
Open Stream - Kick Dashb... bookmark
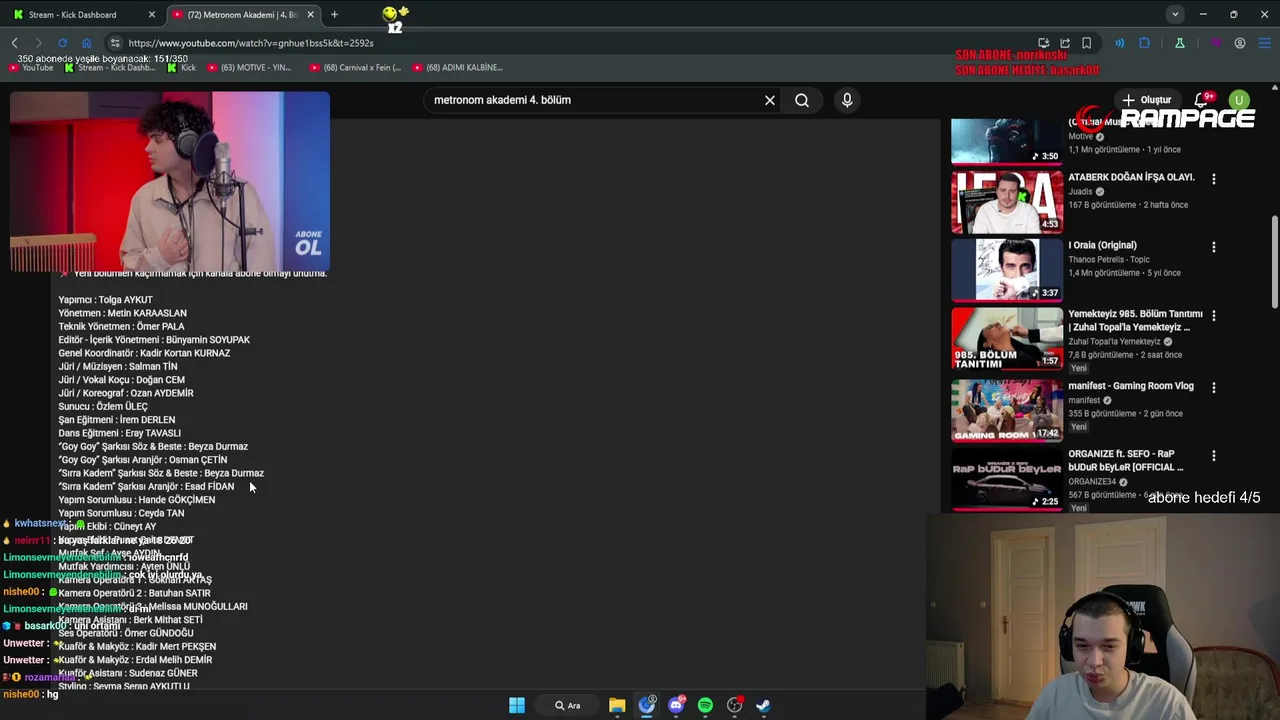click(110, 67)
